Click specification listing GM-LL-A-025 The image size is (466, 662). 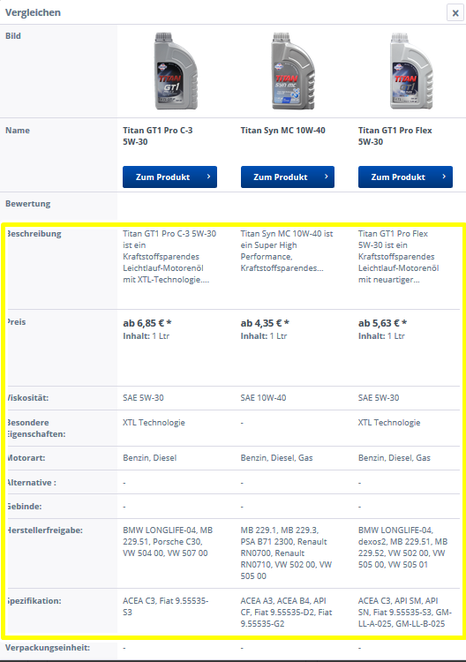[405, 612]
